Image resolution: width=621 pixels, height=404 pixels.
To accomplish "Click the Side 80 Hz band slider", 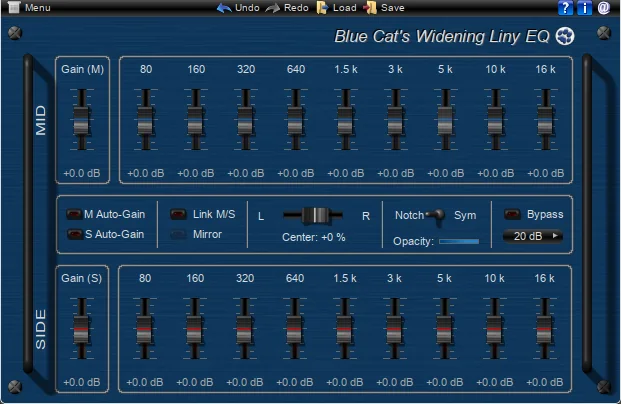I will (145, 329).
